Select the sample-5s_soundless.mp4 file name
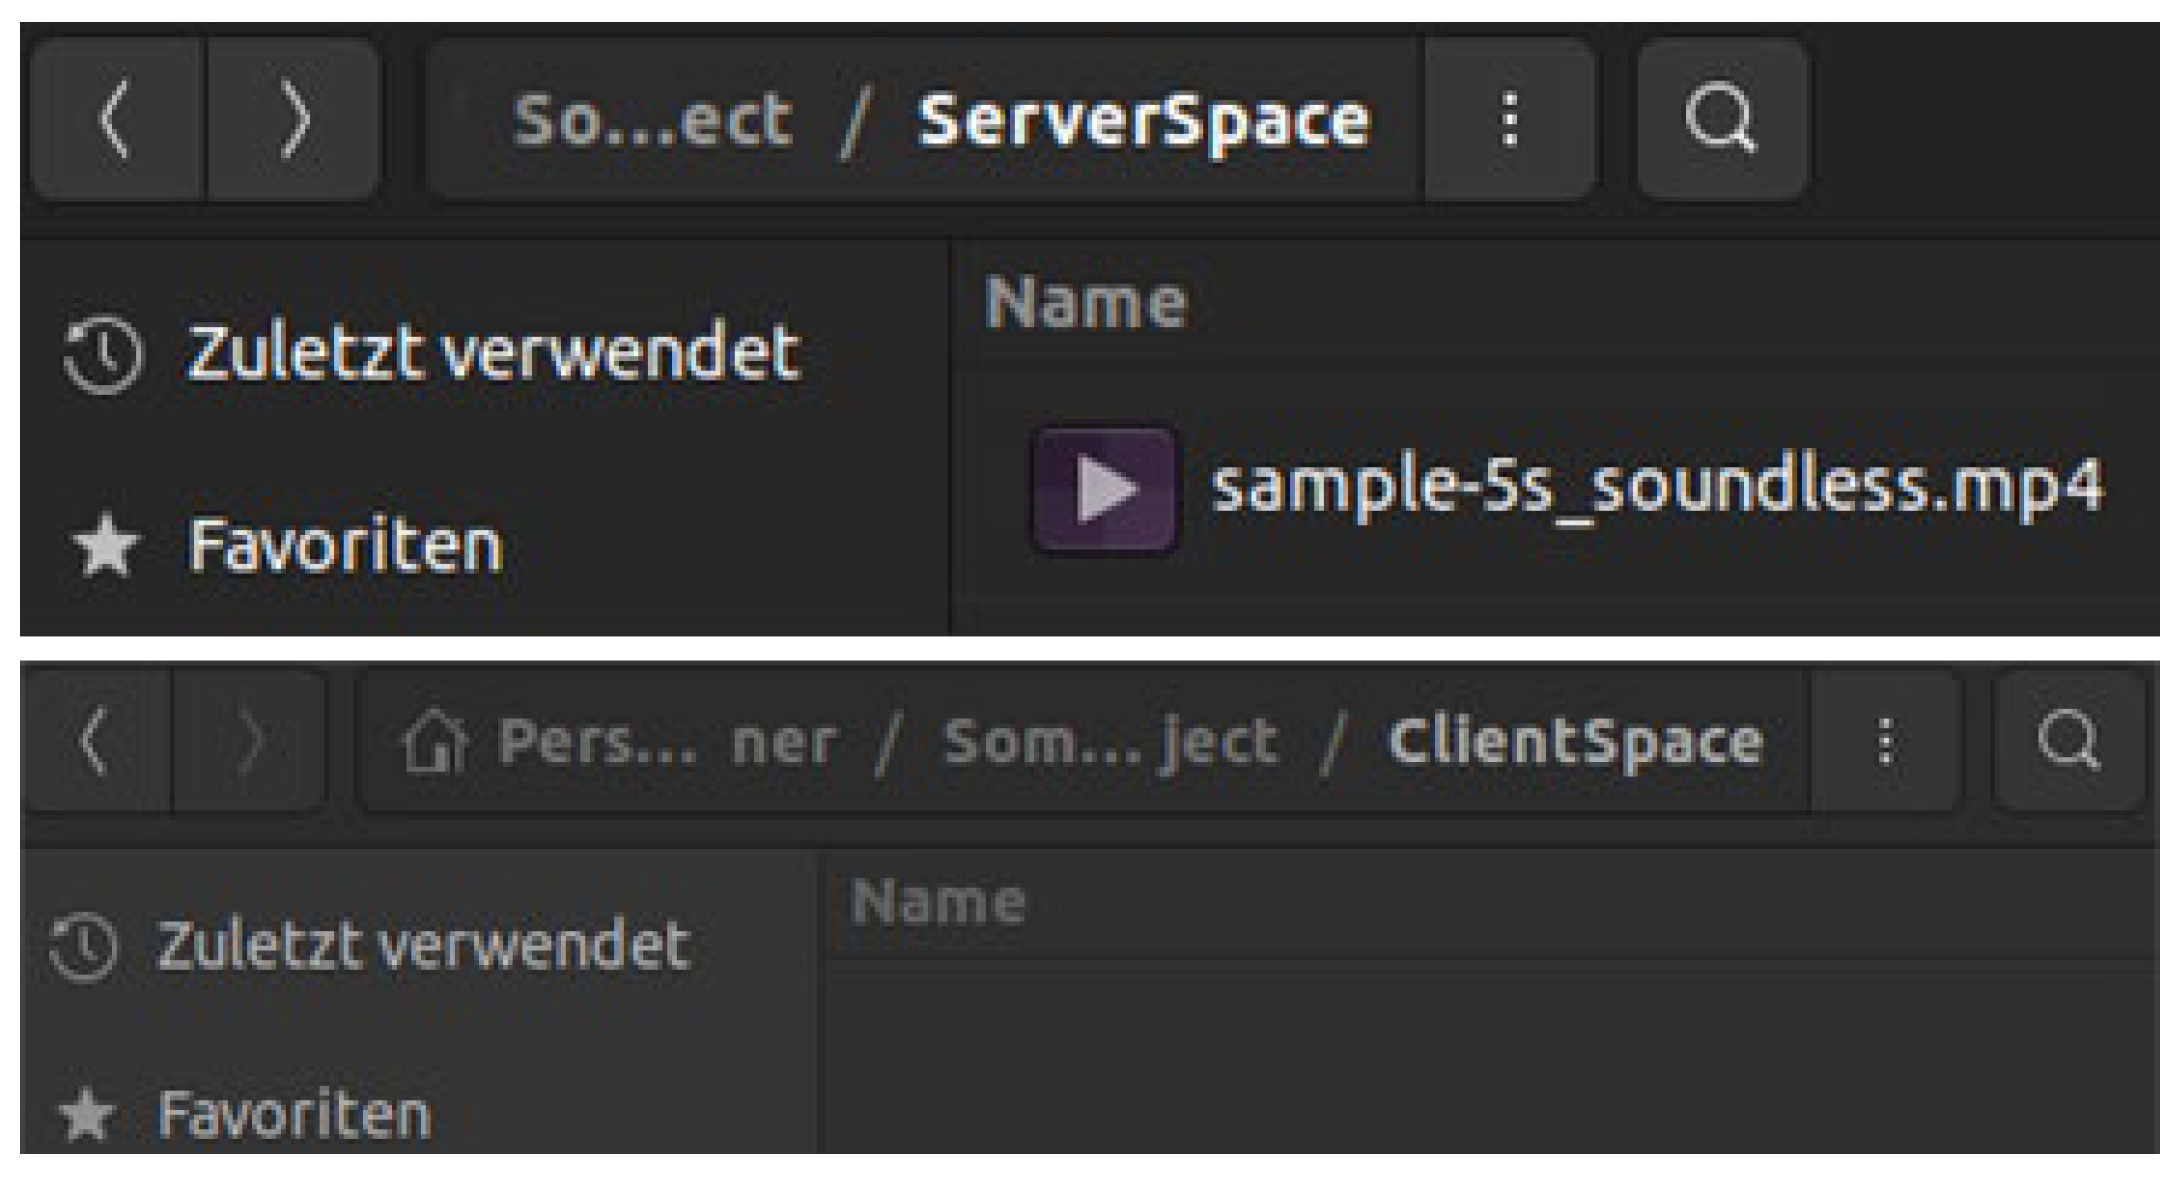 [1656, 488]
